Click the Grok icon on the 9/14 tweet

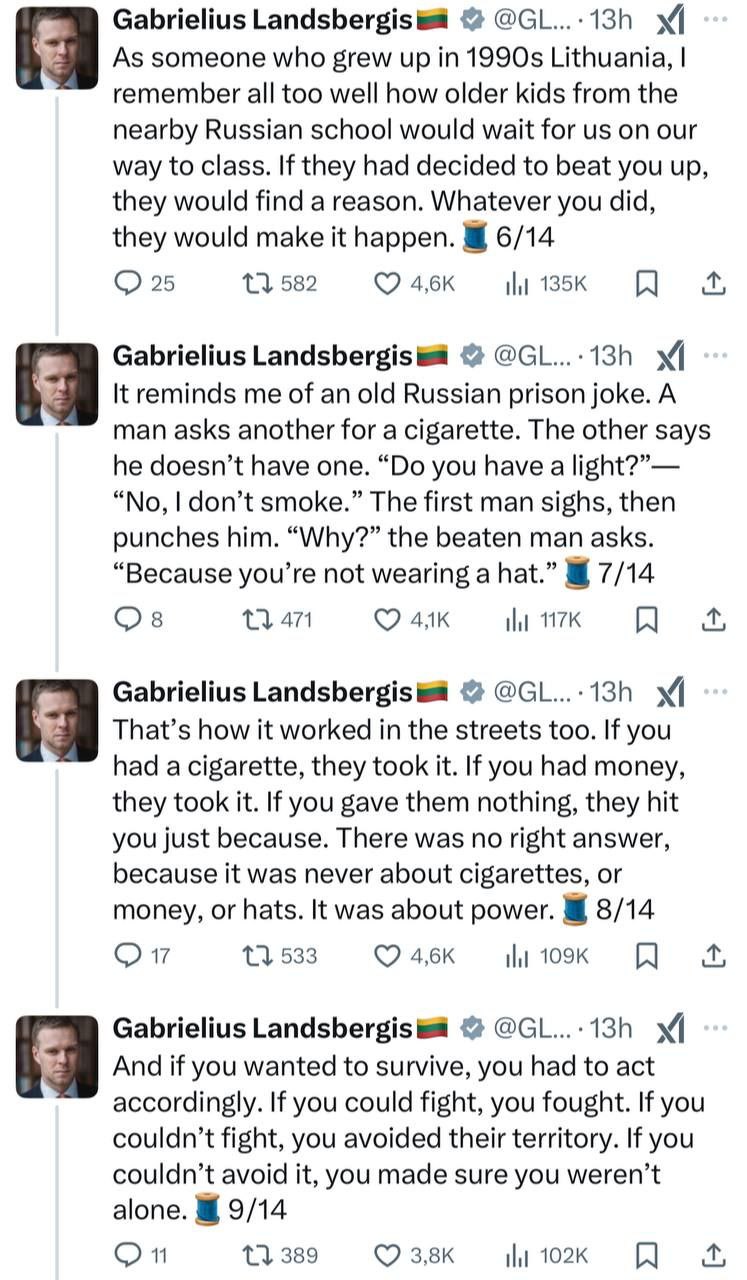tap(668, 1027)
